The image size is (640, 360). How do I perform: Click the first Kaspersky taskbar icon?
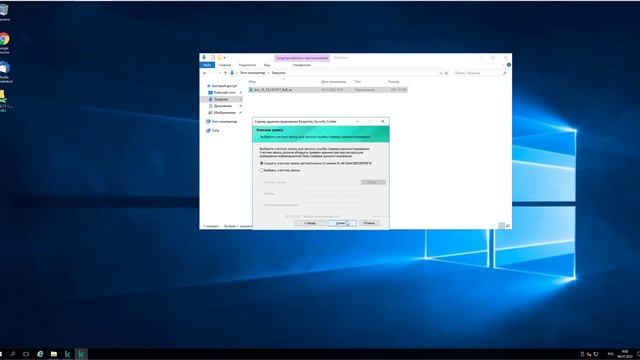(67, 354)
